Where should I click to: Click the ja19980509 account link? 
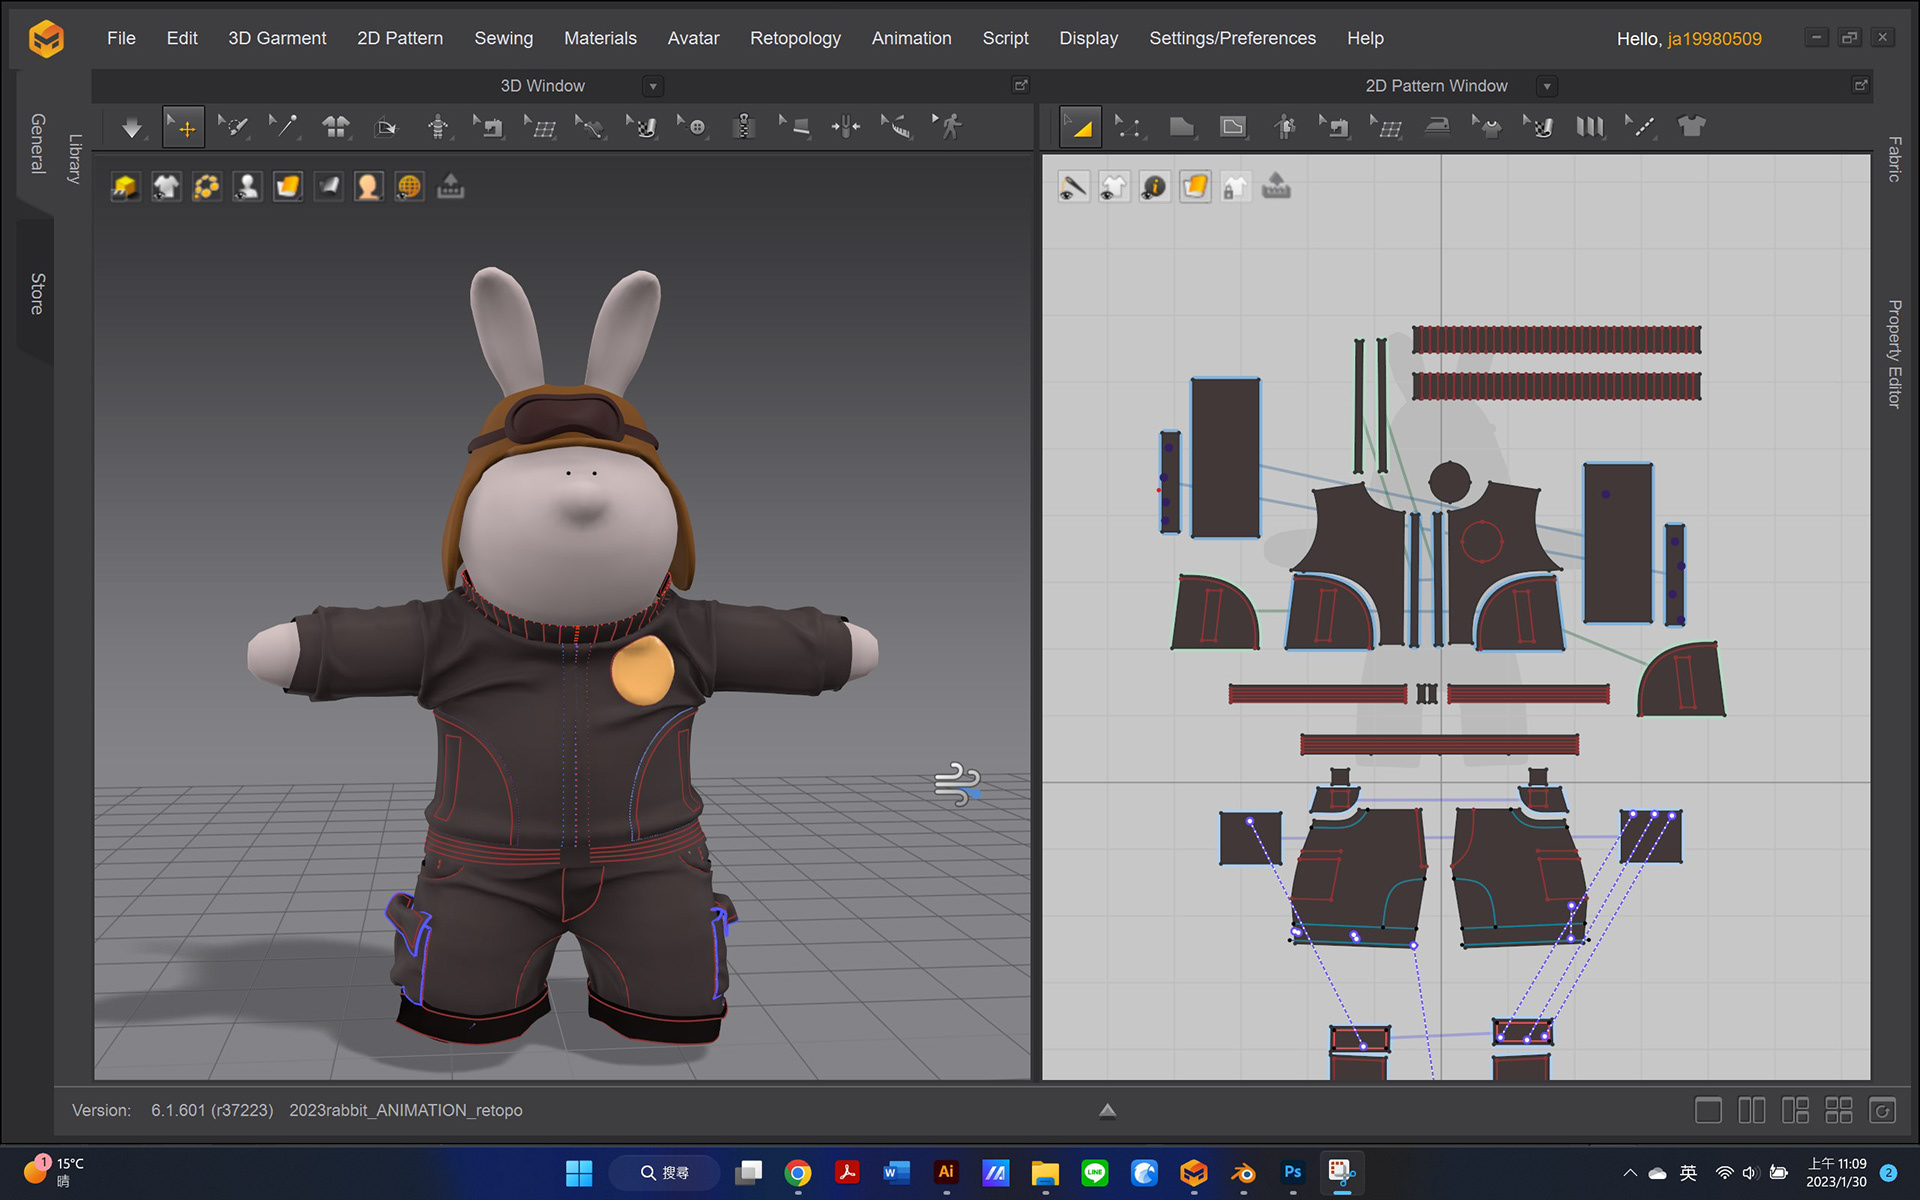coord(1714,39)
